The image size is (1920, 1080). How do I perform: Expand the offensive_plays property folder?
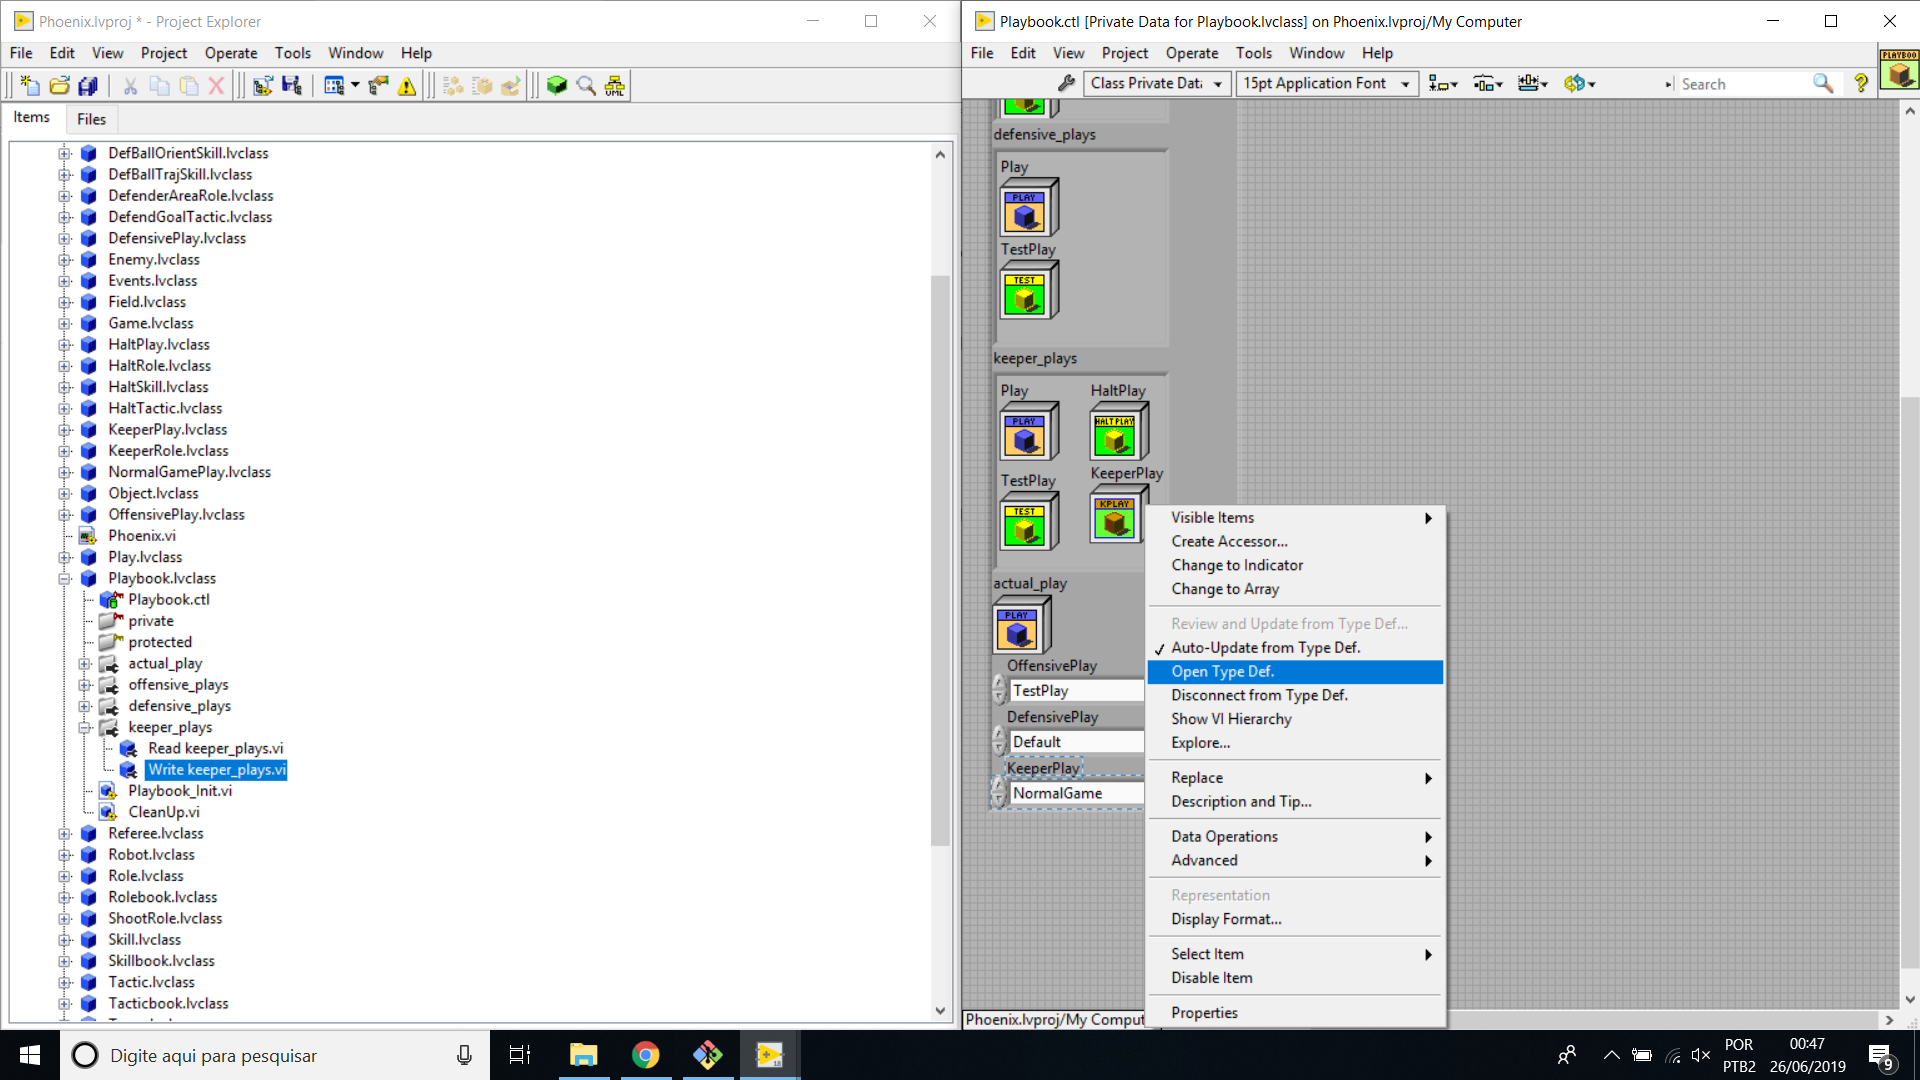85,685
